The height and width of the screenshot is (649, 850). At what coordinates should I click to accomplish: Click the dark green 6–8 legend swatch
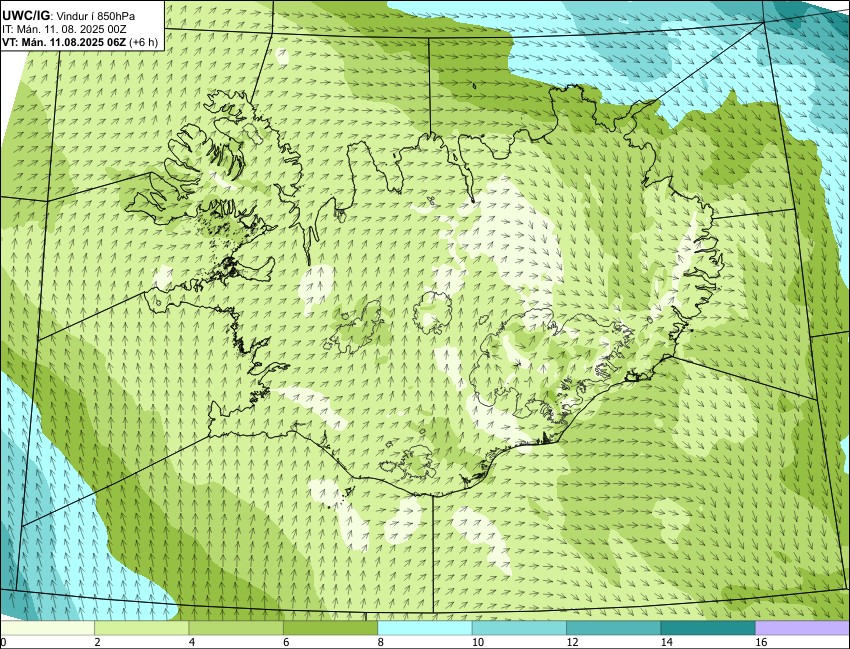330,628
